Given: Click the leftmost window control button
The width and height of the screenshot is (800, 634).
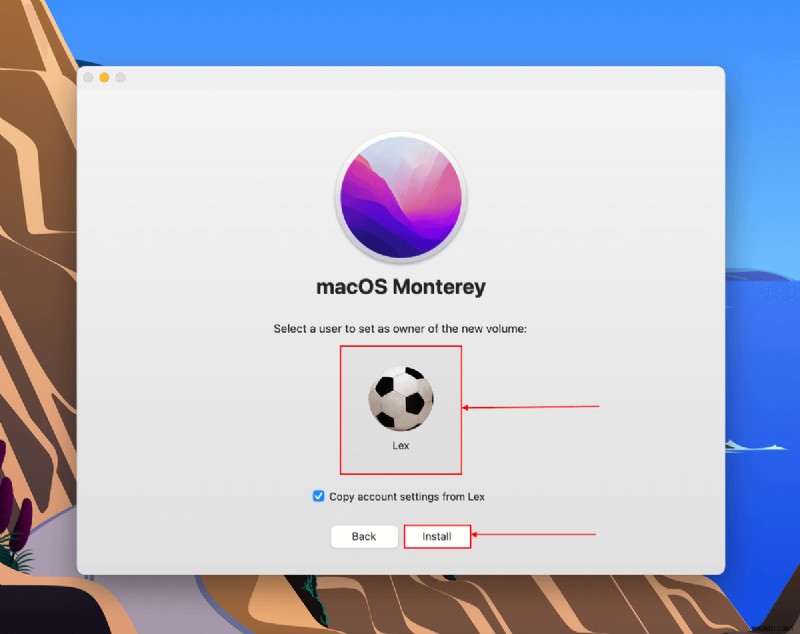Looking at the screenshot, I should [x=89, y=76].
